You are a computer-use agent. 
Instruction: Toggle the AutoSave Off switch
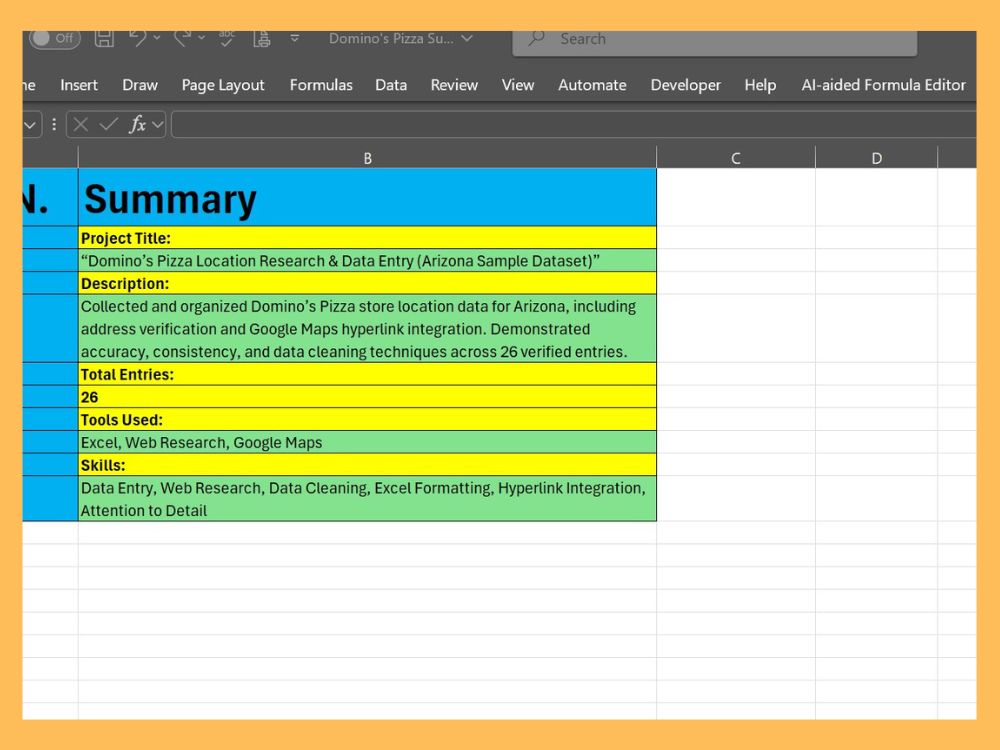pyautogui.click(x=55, y=38)
